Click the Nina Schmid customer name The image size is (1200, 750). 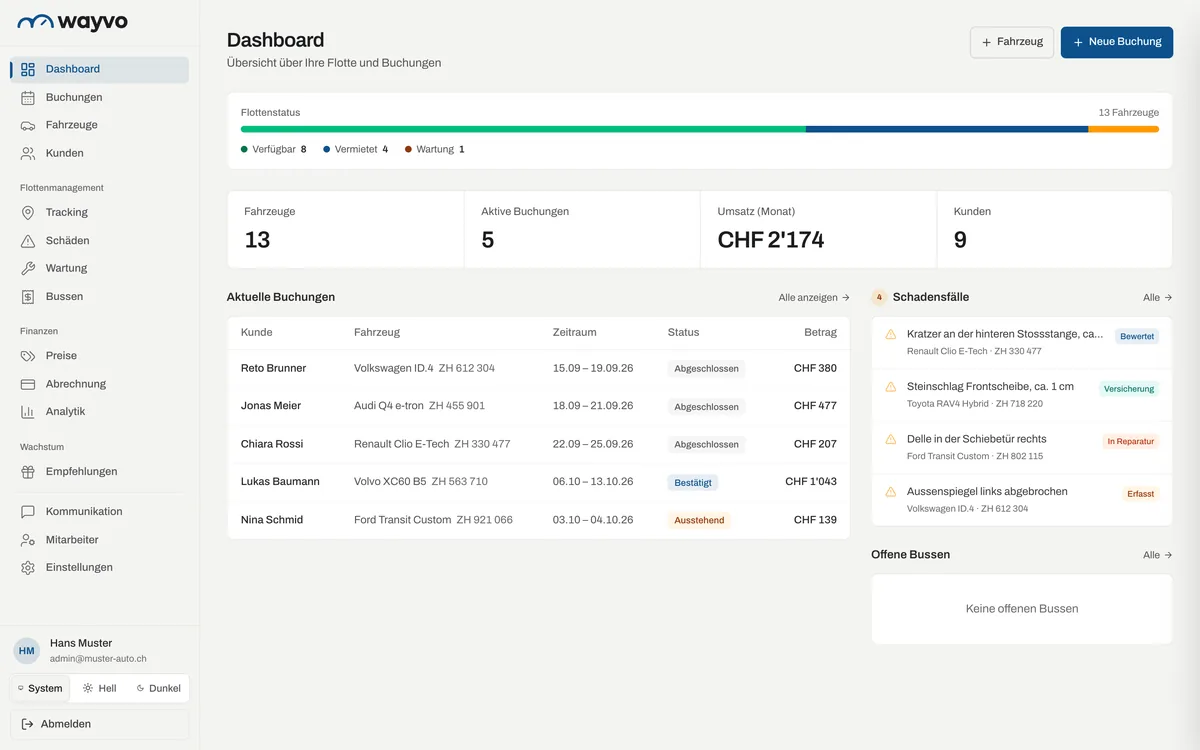click(272, 519)
